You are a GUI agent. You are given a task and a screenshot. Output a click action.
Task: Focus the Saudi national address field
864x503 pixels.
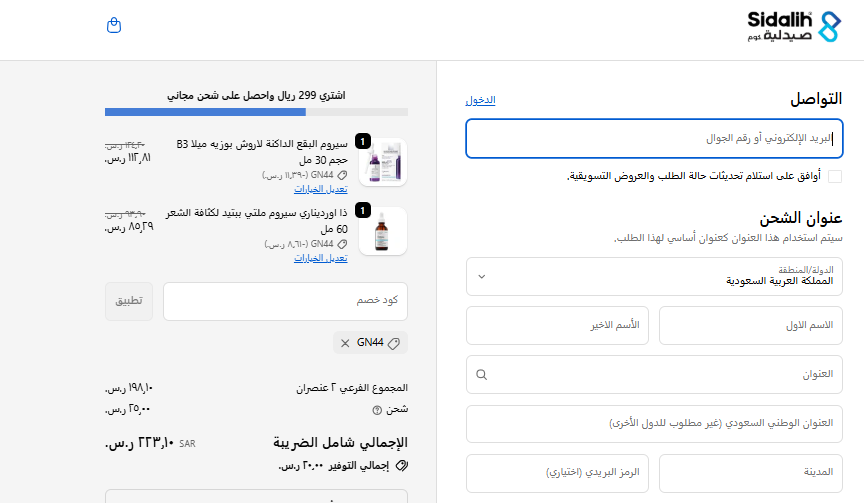click(654, 424)
